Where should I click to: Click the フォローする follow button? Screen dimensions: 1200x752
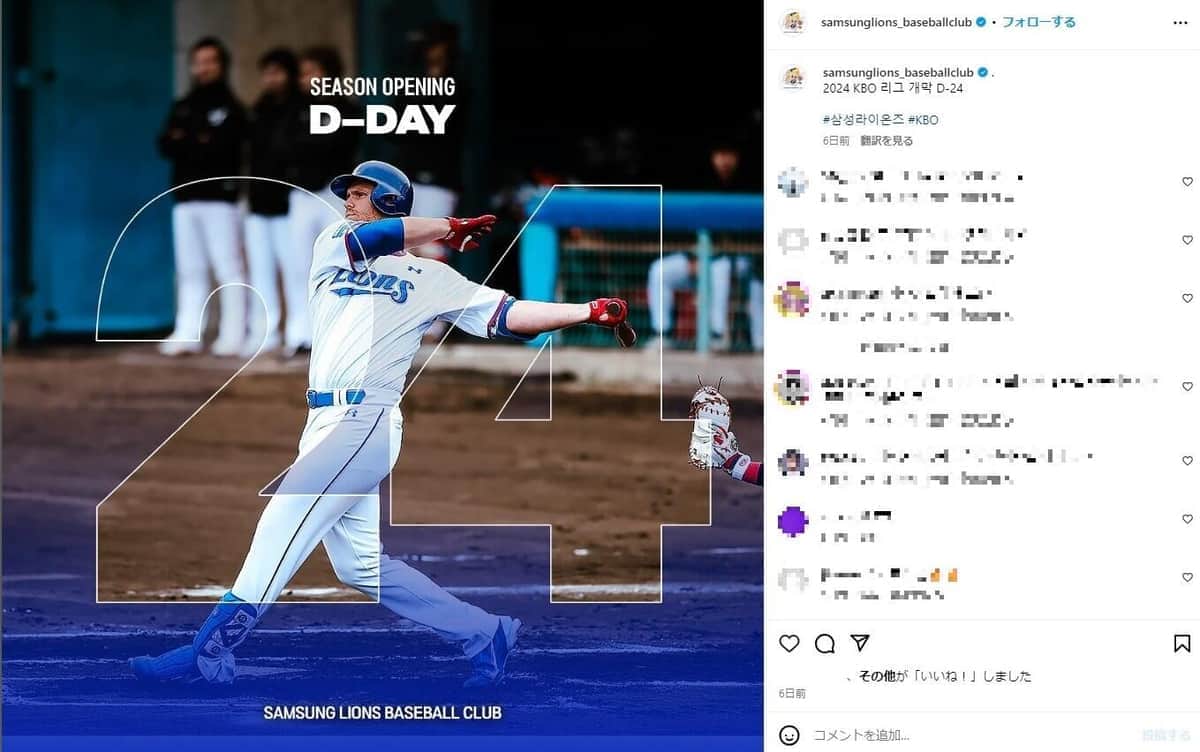coord(1039,22)
